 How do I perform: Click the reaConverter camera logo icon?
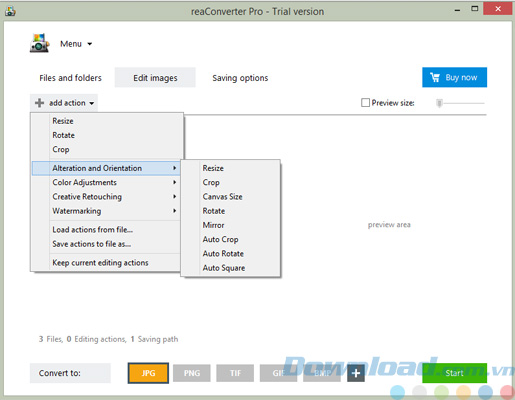pyautogui.click(x=40, y=43)
